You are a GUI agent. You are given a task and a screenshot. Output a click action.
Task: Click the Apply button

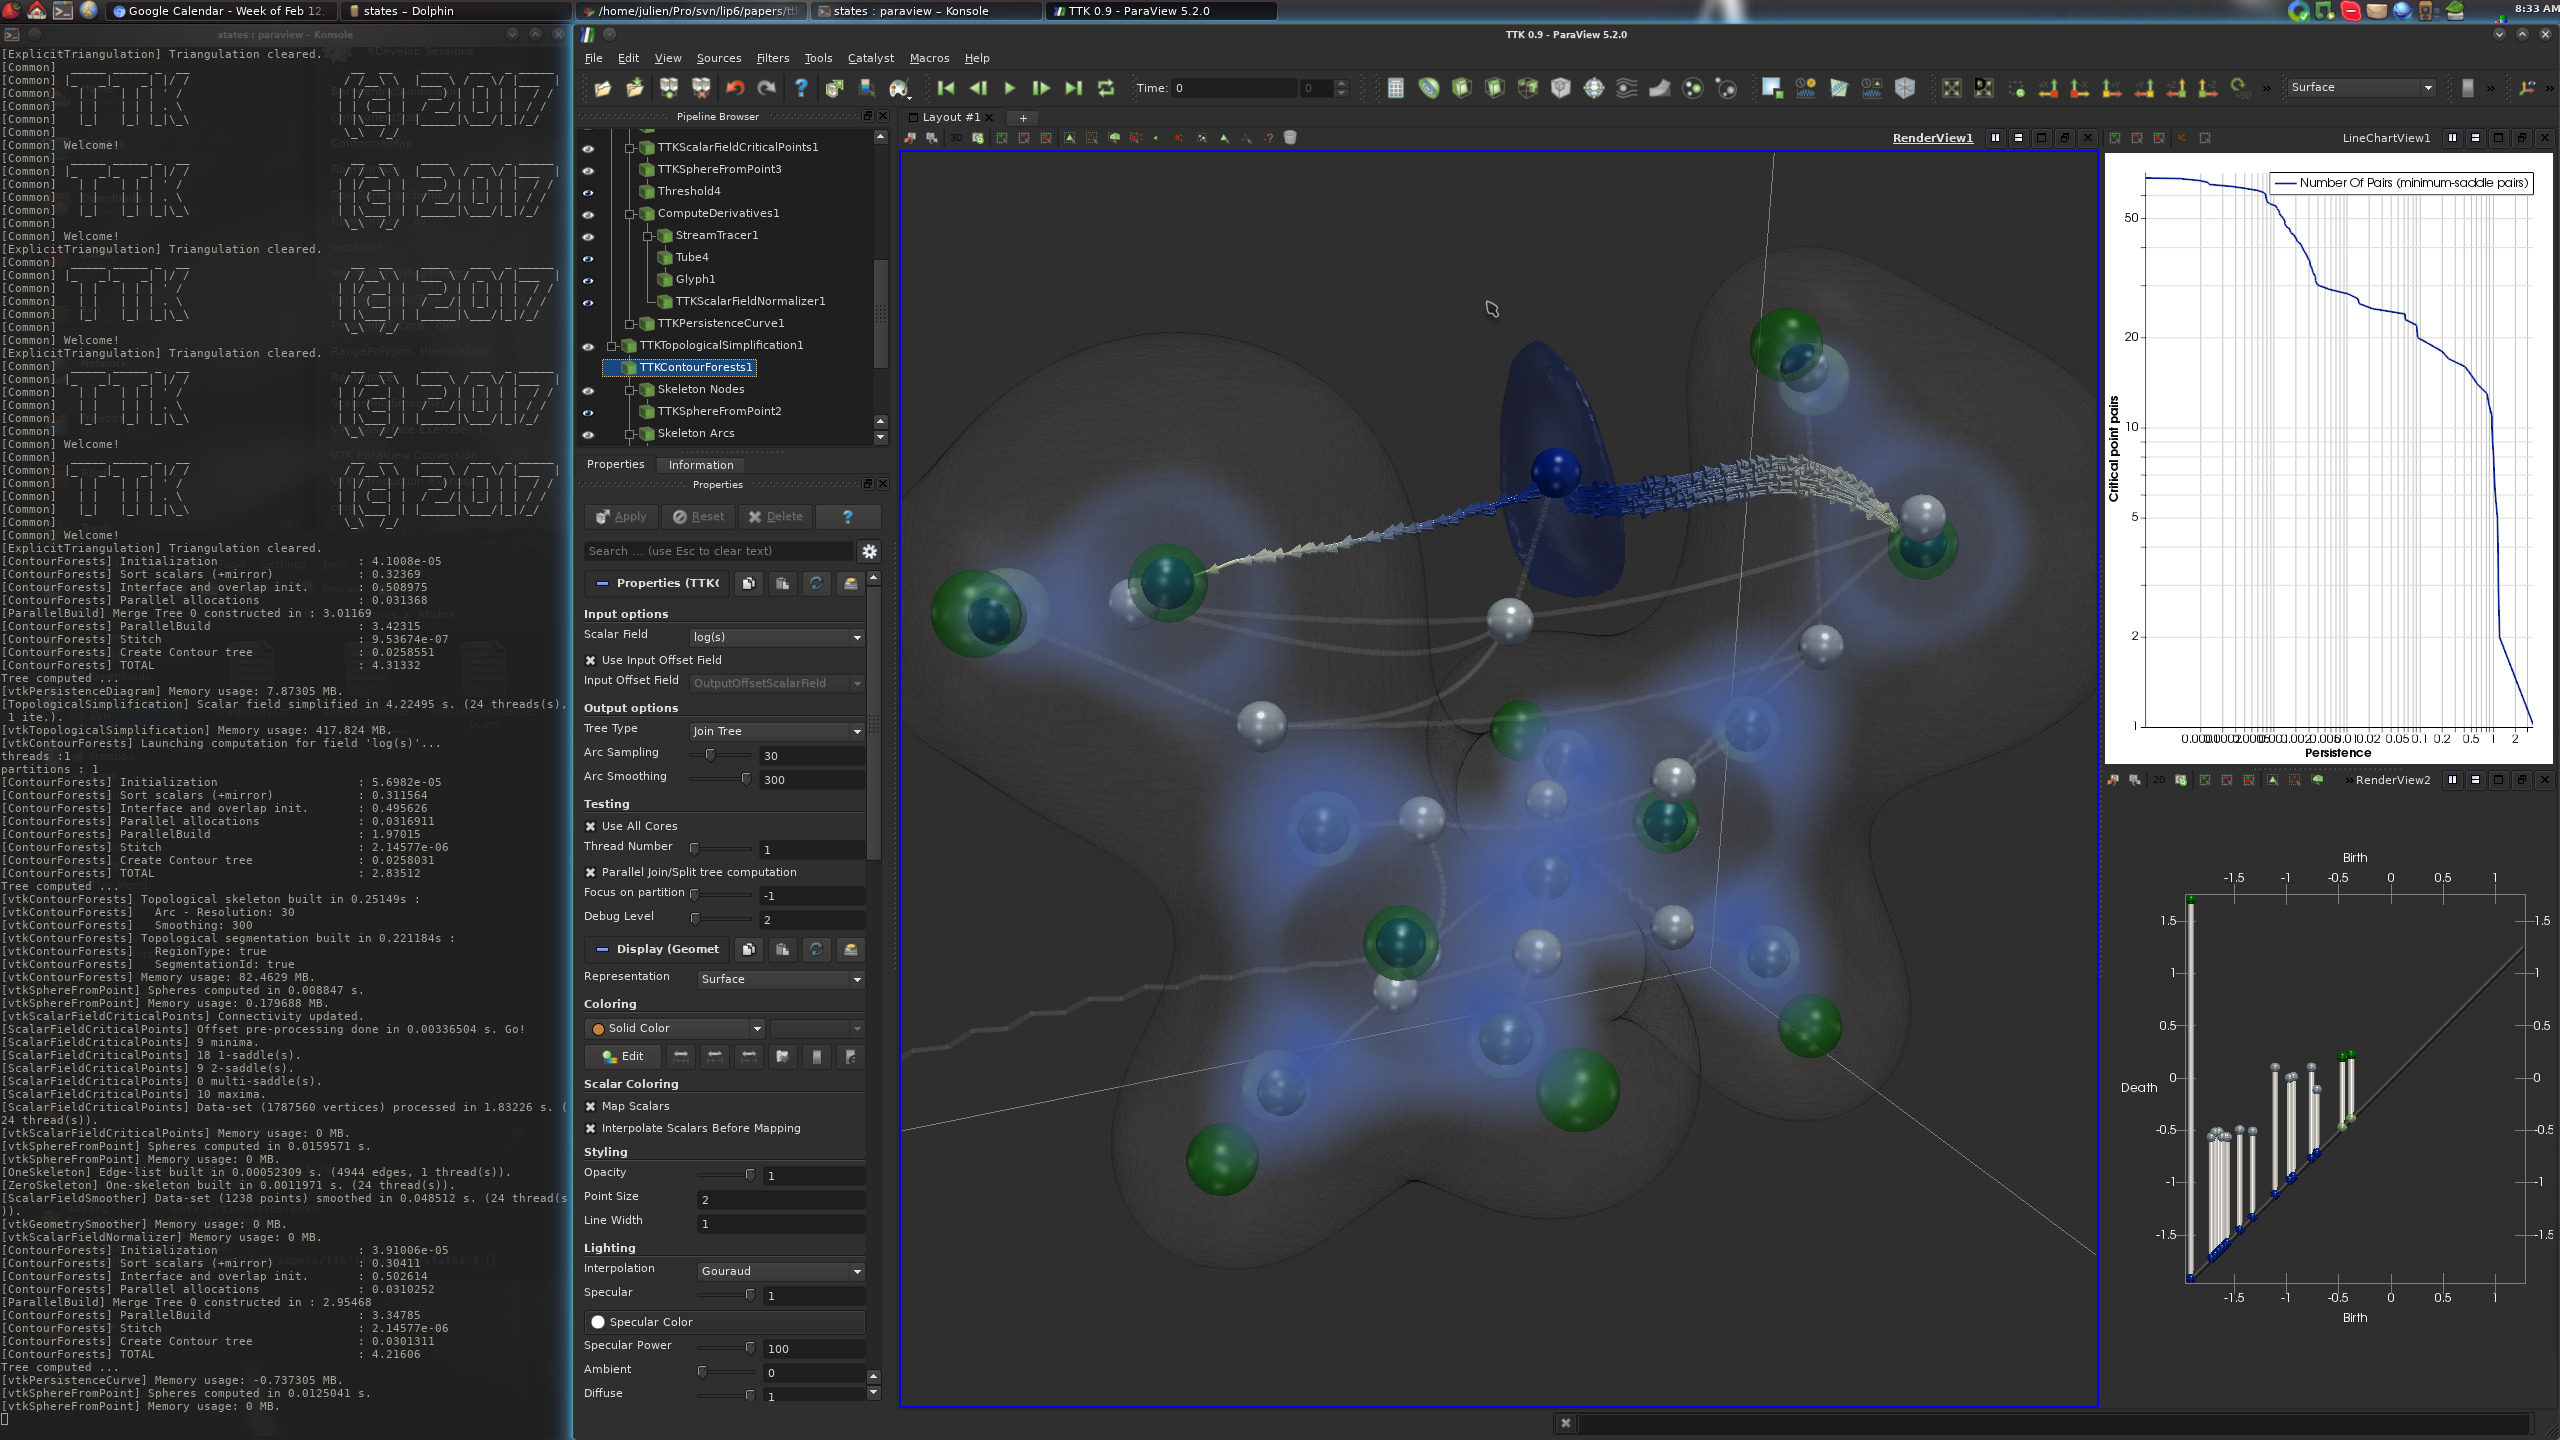621,517
